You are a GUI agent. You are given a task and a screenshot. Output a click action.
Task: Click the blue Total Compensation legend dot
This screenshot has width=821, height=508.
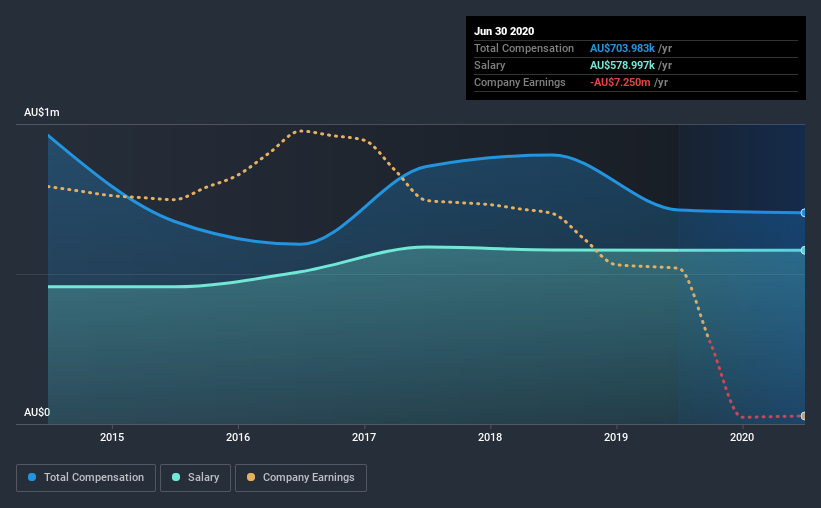click(x=32, y=477)
